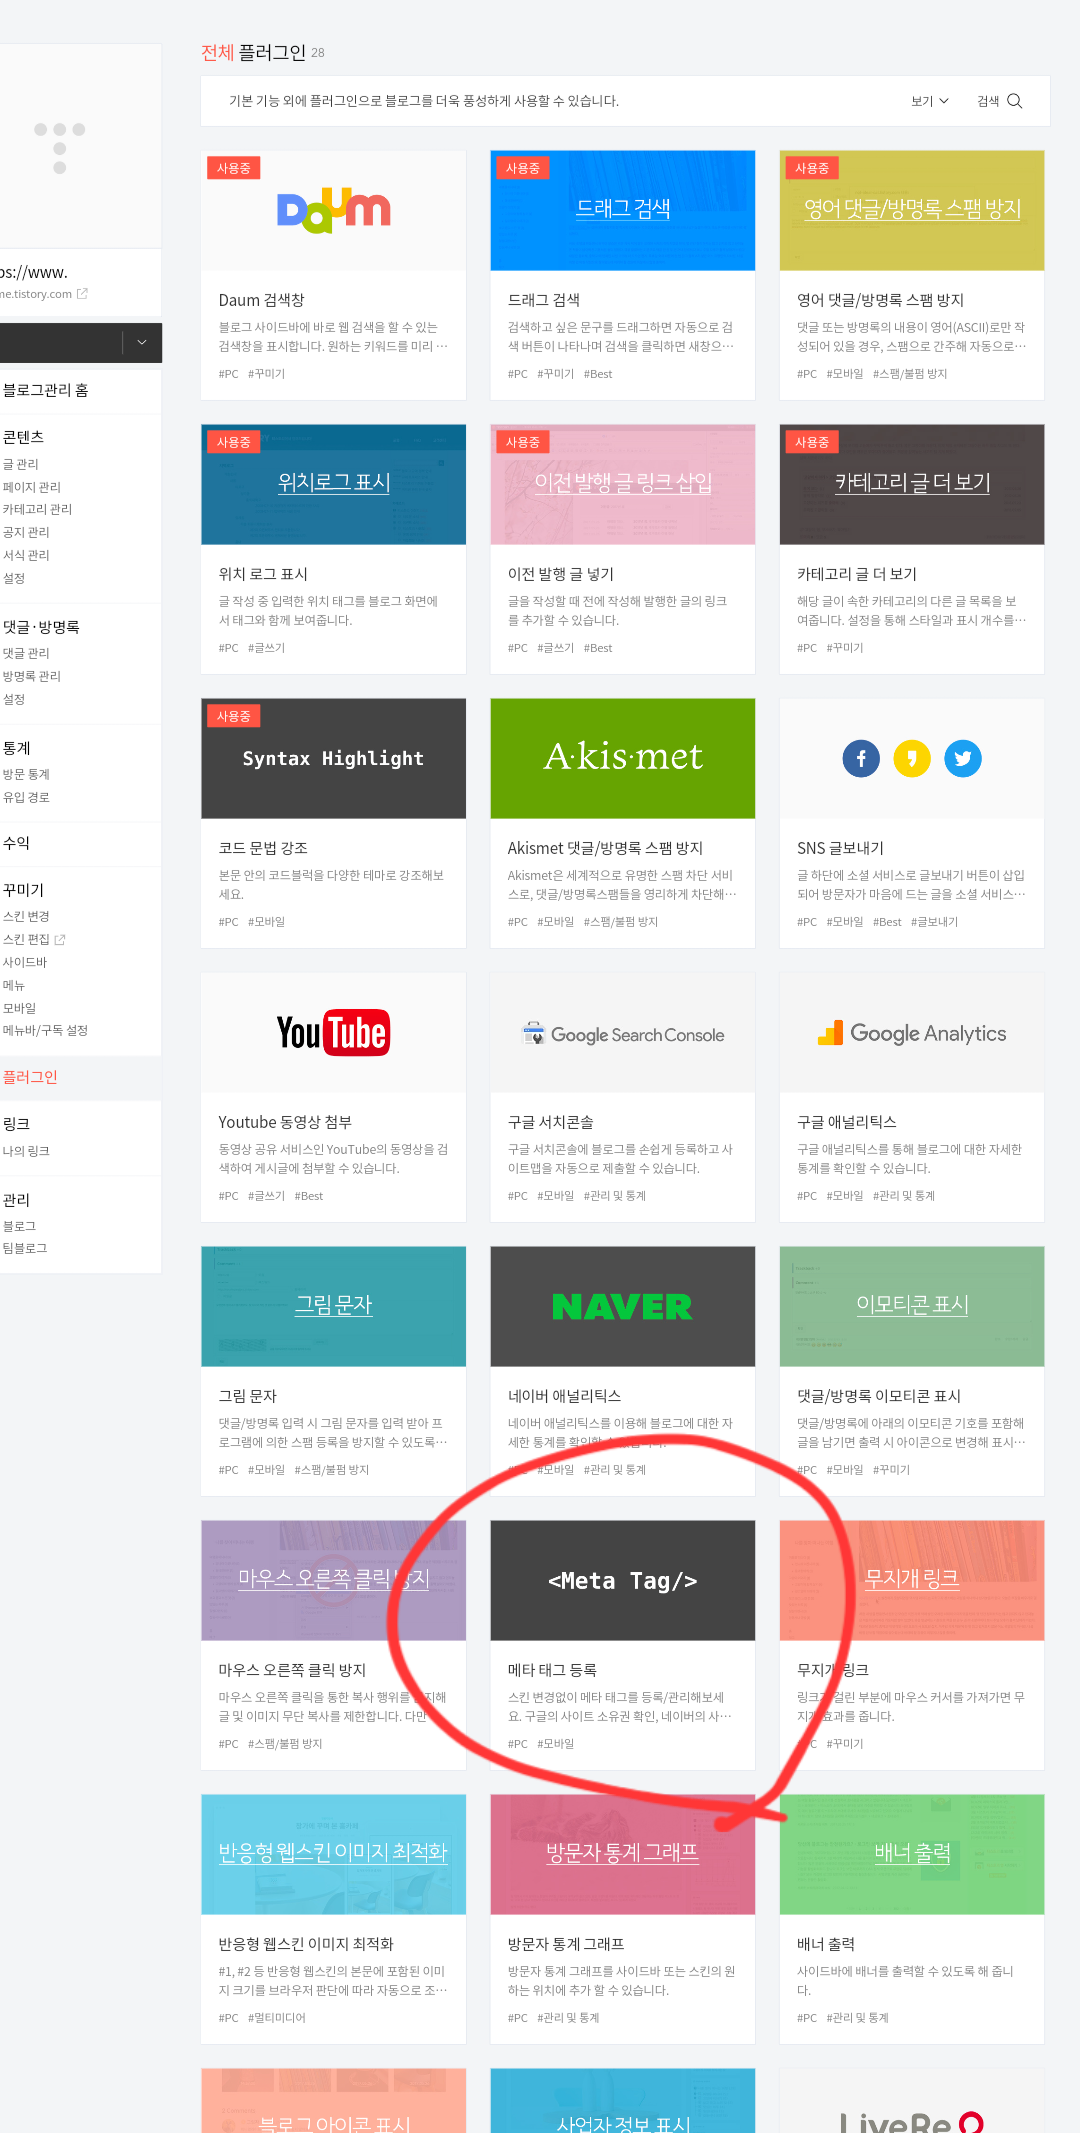Open the 플러그인 sidebar item
This screenshot has height=2133, width=1080.
click(x=30, y=1077)
